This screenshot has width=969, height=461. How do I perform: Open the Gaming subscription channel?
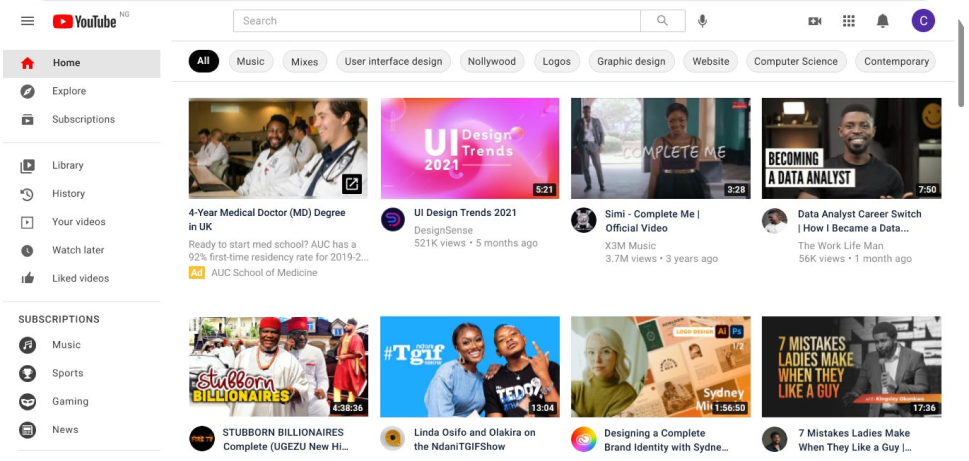pyautogui.click(x=70, y=401)
